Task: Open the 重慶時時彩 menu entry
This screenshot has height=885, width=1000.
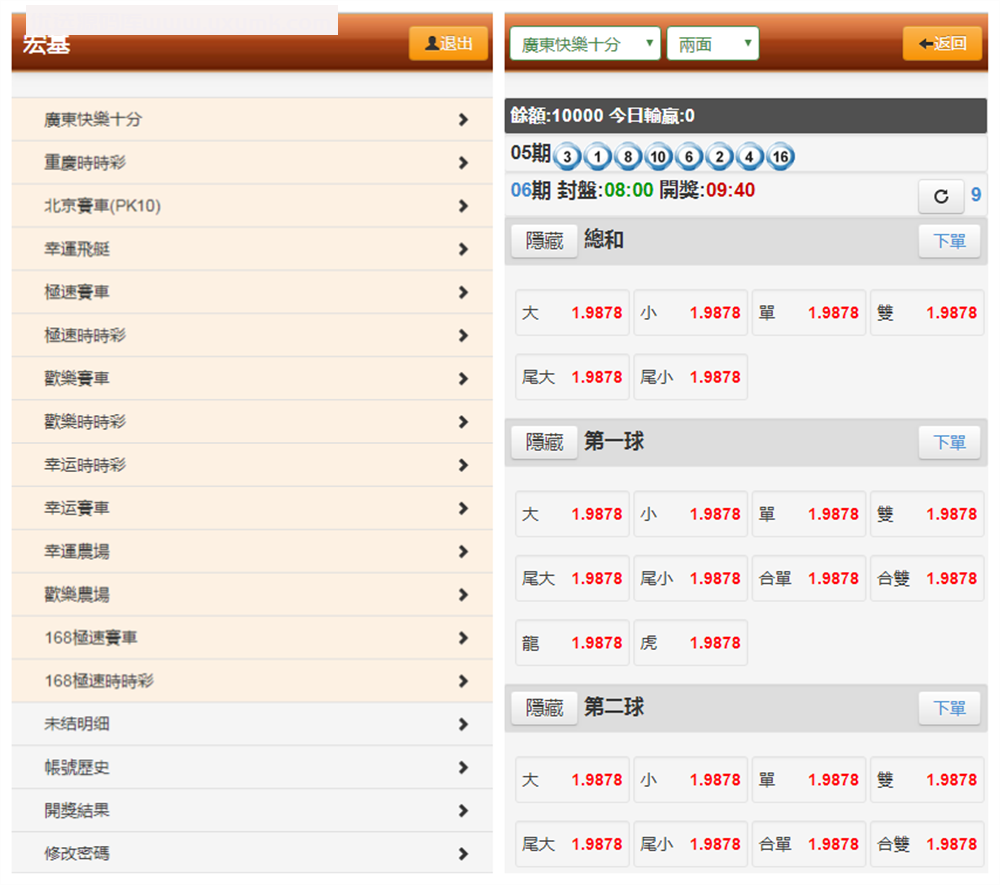Action: 252,163
